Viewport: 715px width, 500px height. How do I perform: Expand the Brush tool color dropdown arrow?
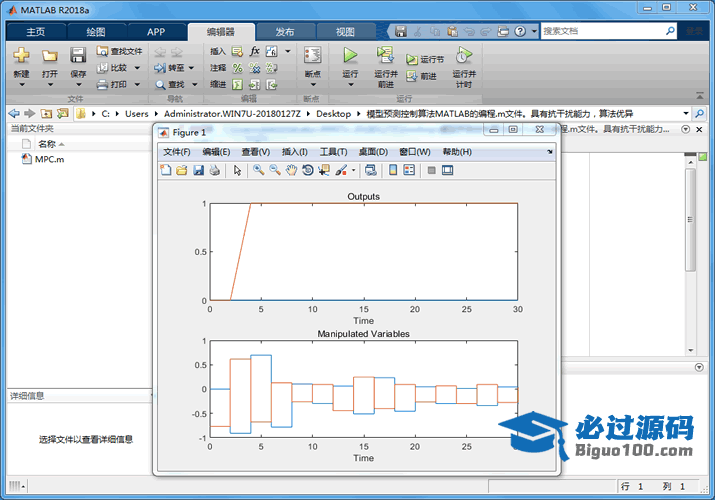point(353,170)
